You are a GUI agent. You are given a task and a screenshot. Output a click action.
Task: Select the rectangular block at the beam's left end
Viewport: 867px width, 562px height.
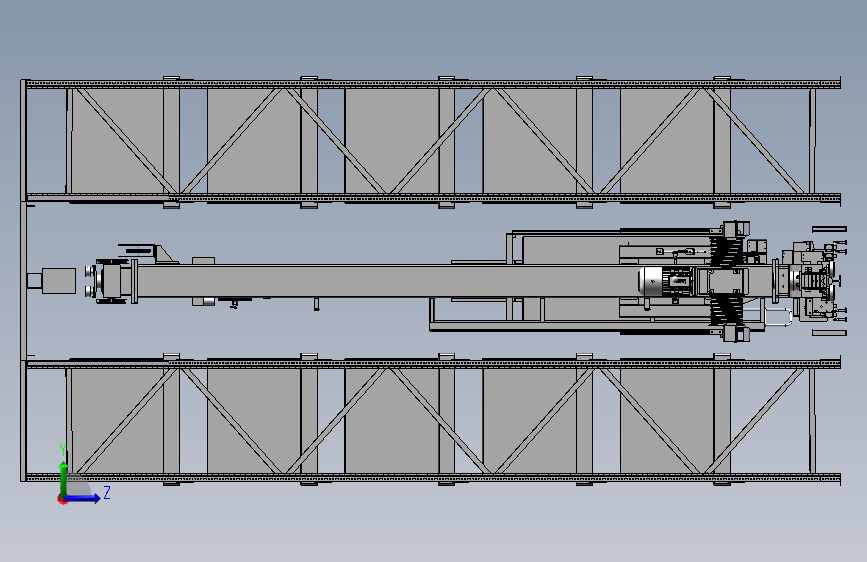click(59, 281)
